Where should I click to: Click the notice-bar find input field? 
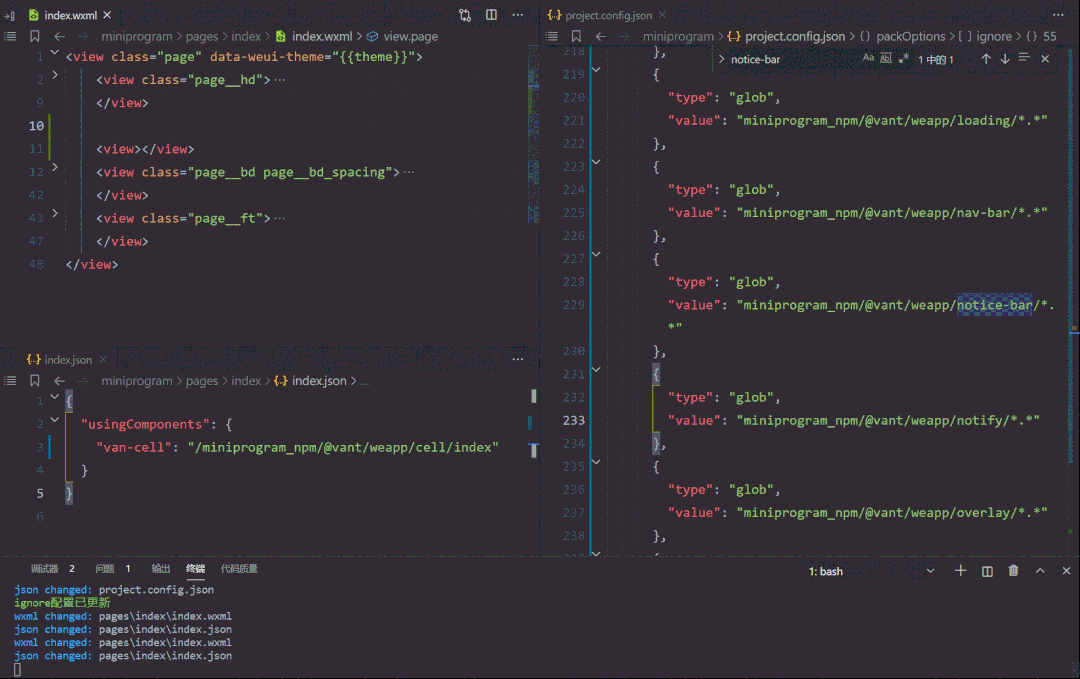[792, 59]
